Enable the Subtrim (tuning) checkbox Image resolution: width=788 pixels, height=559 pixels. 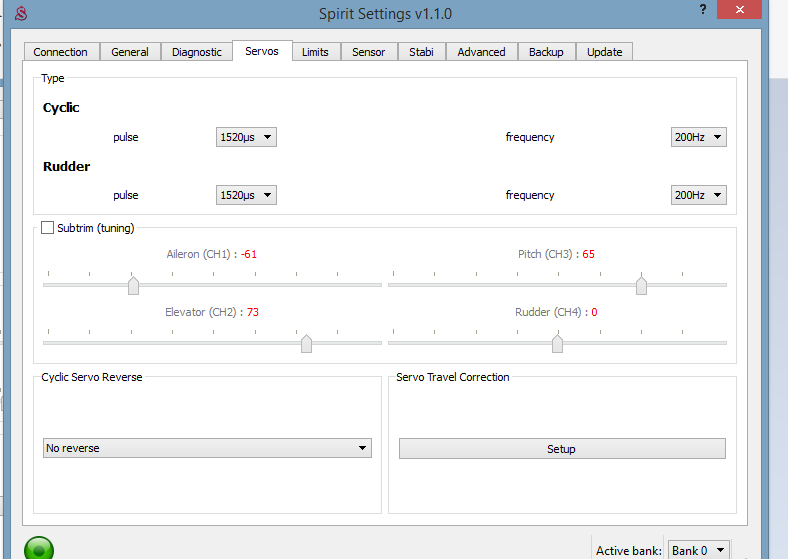click(x=47, y=228)
